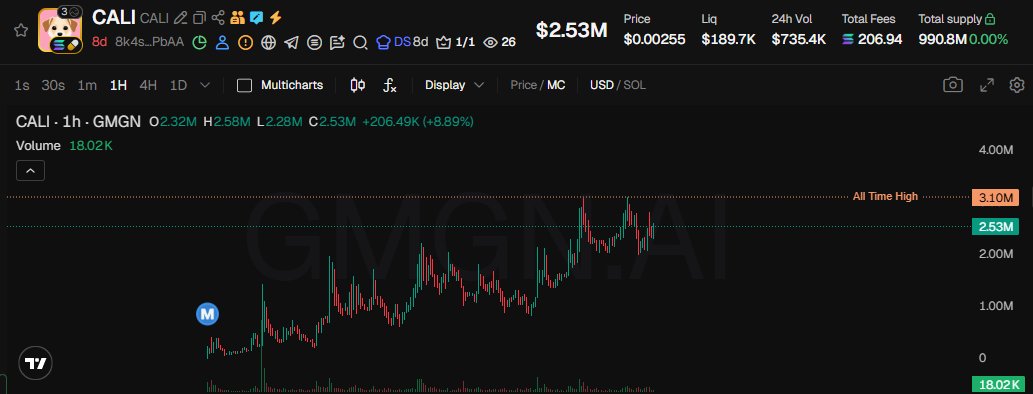Select the 1H timeframe

[x=119, y=85]
